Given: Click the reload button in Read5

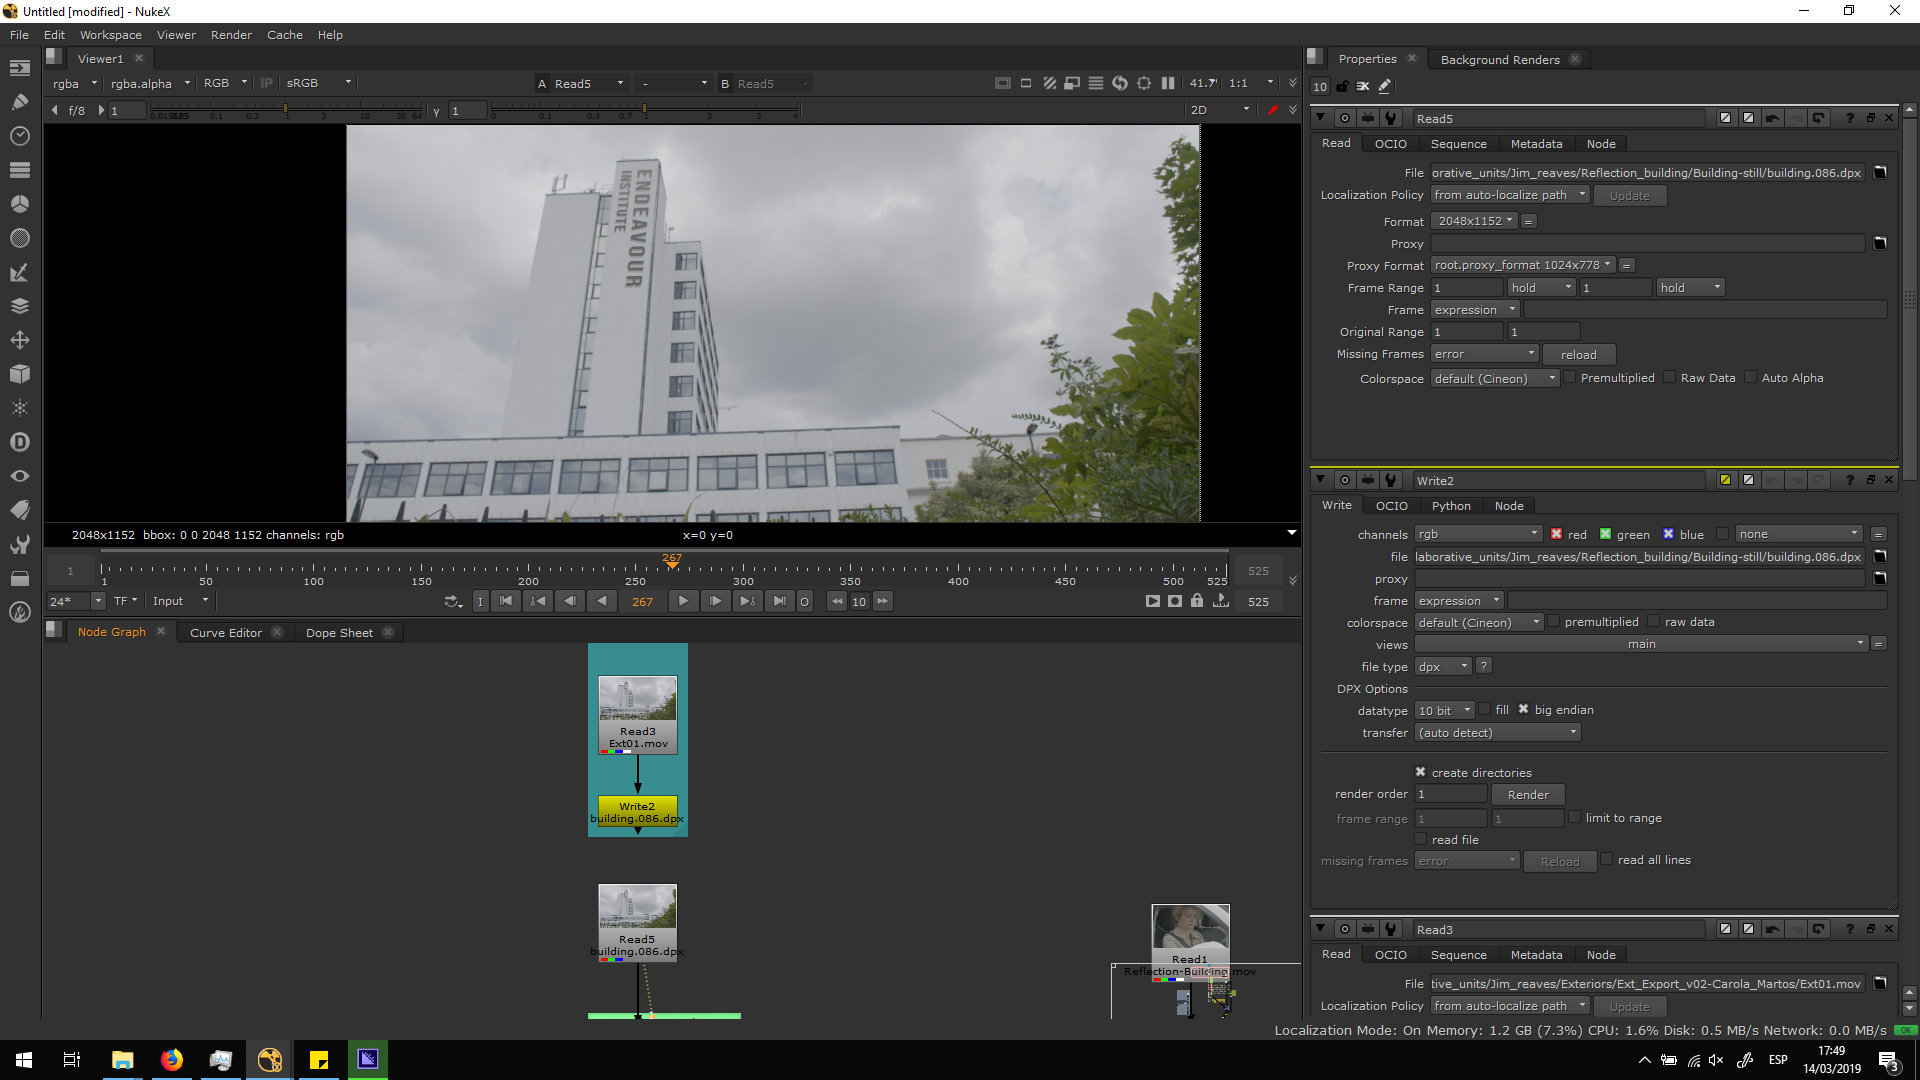Looking at the screenshot, I should 1578,355.
